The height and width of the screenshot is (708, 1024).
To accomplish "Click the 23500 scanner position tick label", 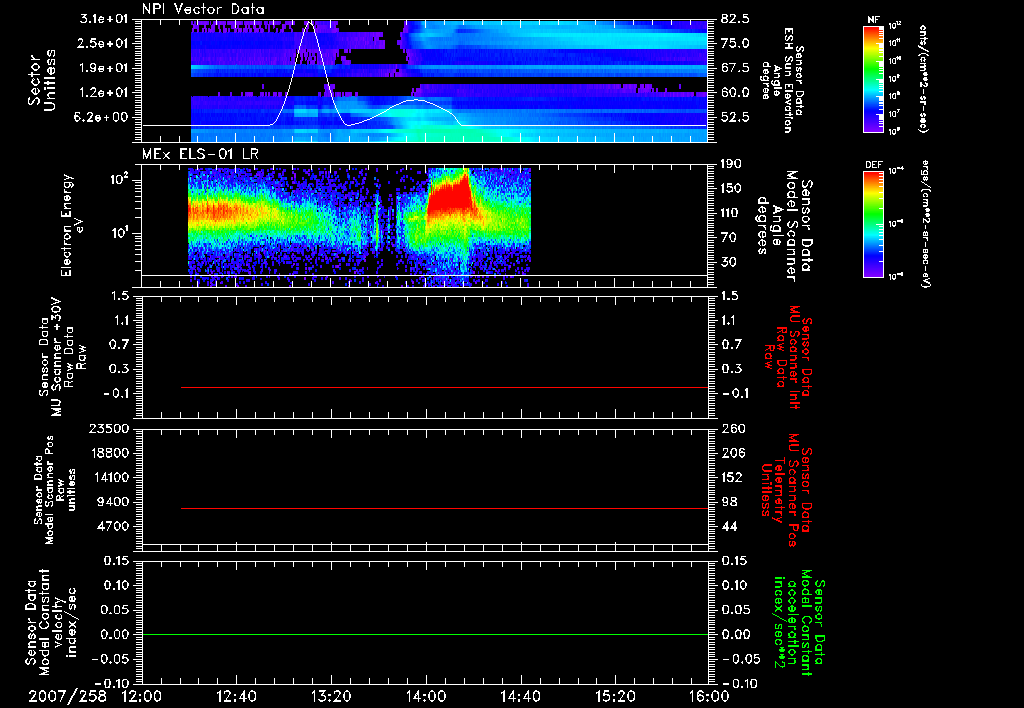I will 109,428.
